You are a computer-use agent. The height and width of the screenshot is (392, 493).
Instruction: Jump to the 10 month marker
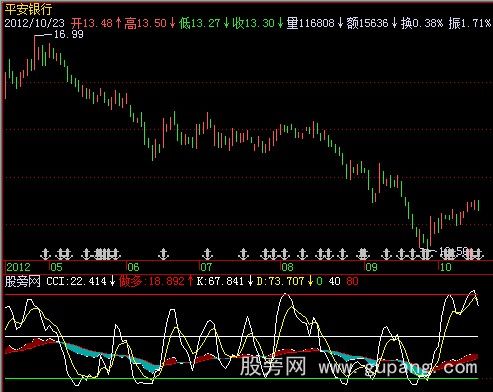point(445,267)
